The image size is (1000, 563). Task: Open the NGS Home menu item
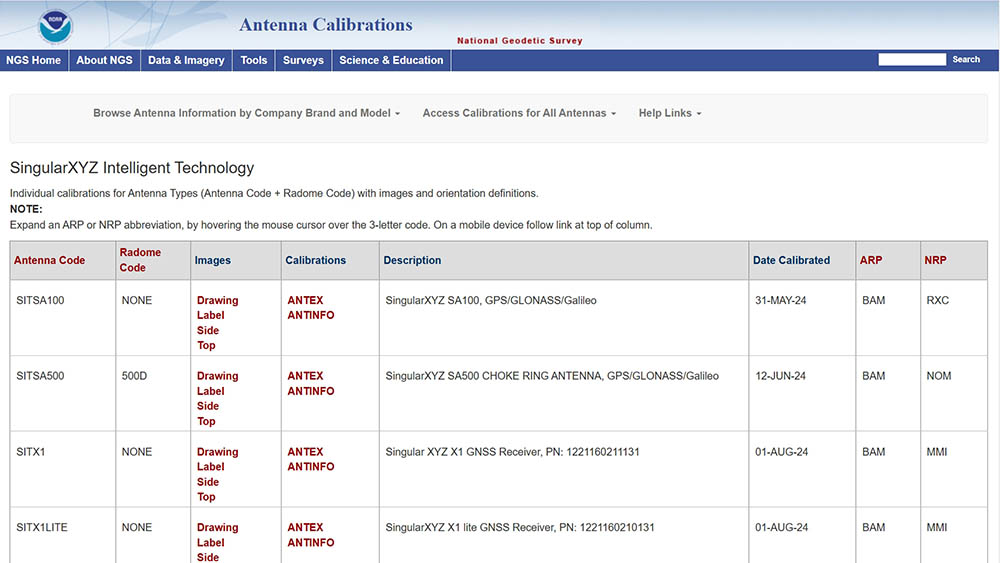(x=34, y=60)
